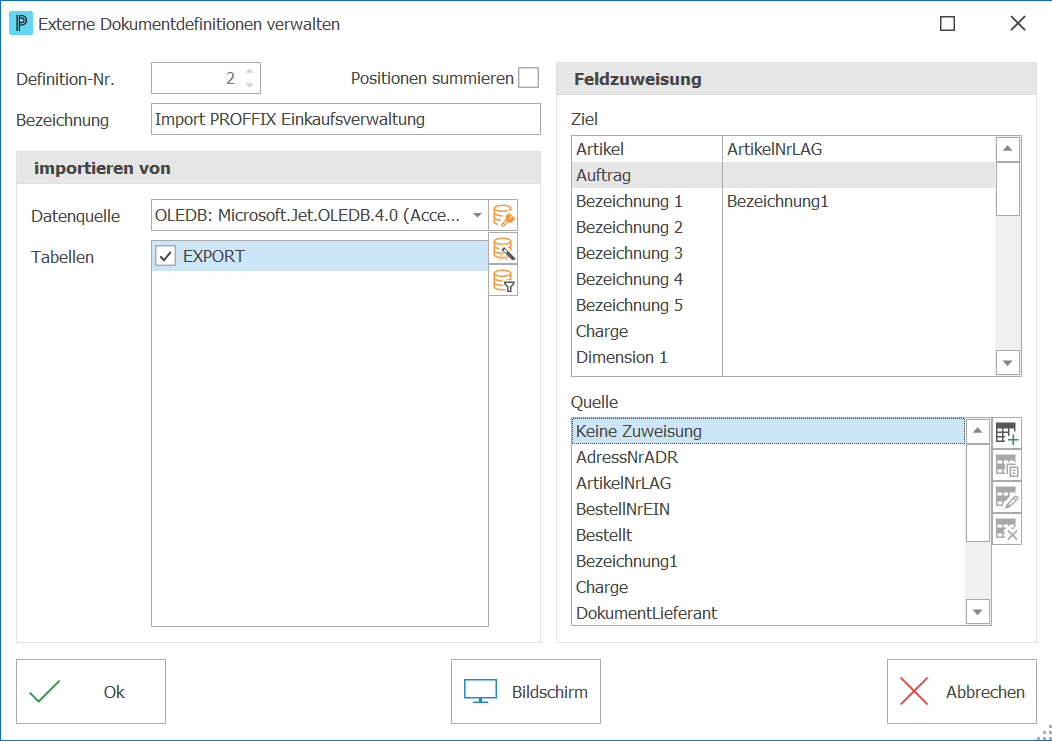Click the Bildschirm button

tap(525, 691)
